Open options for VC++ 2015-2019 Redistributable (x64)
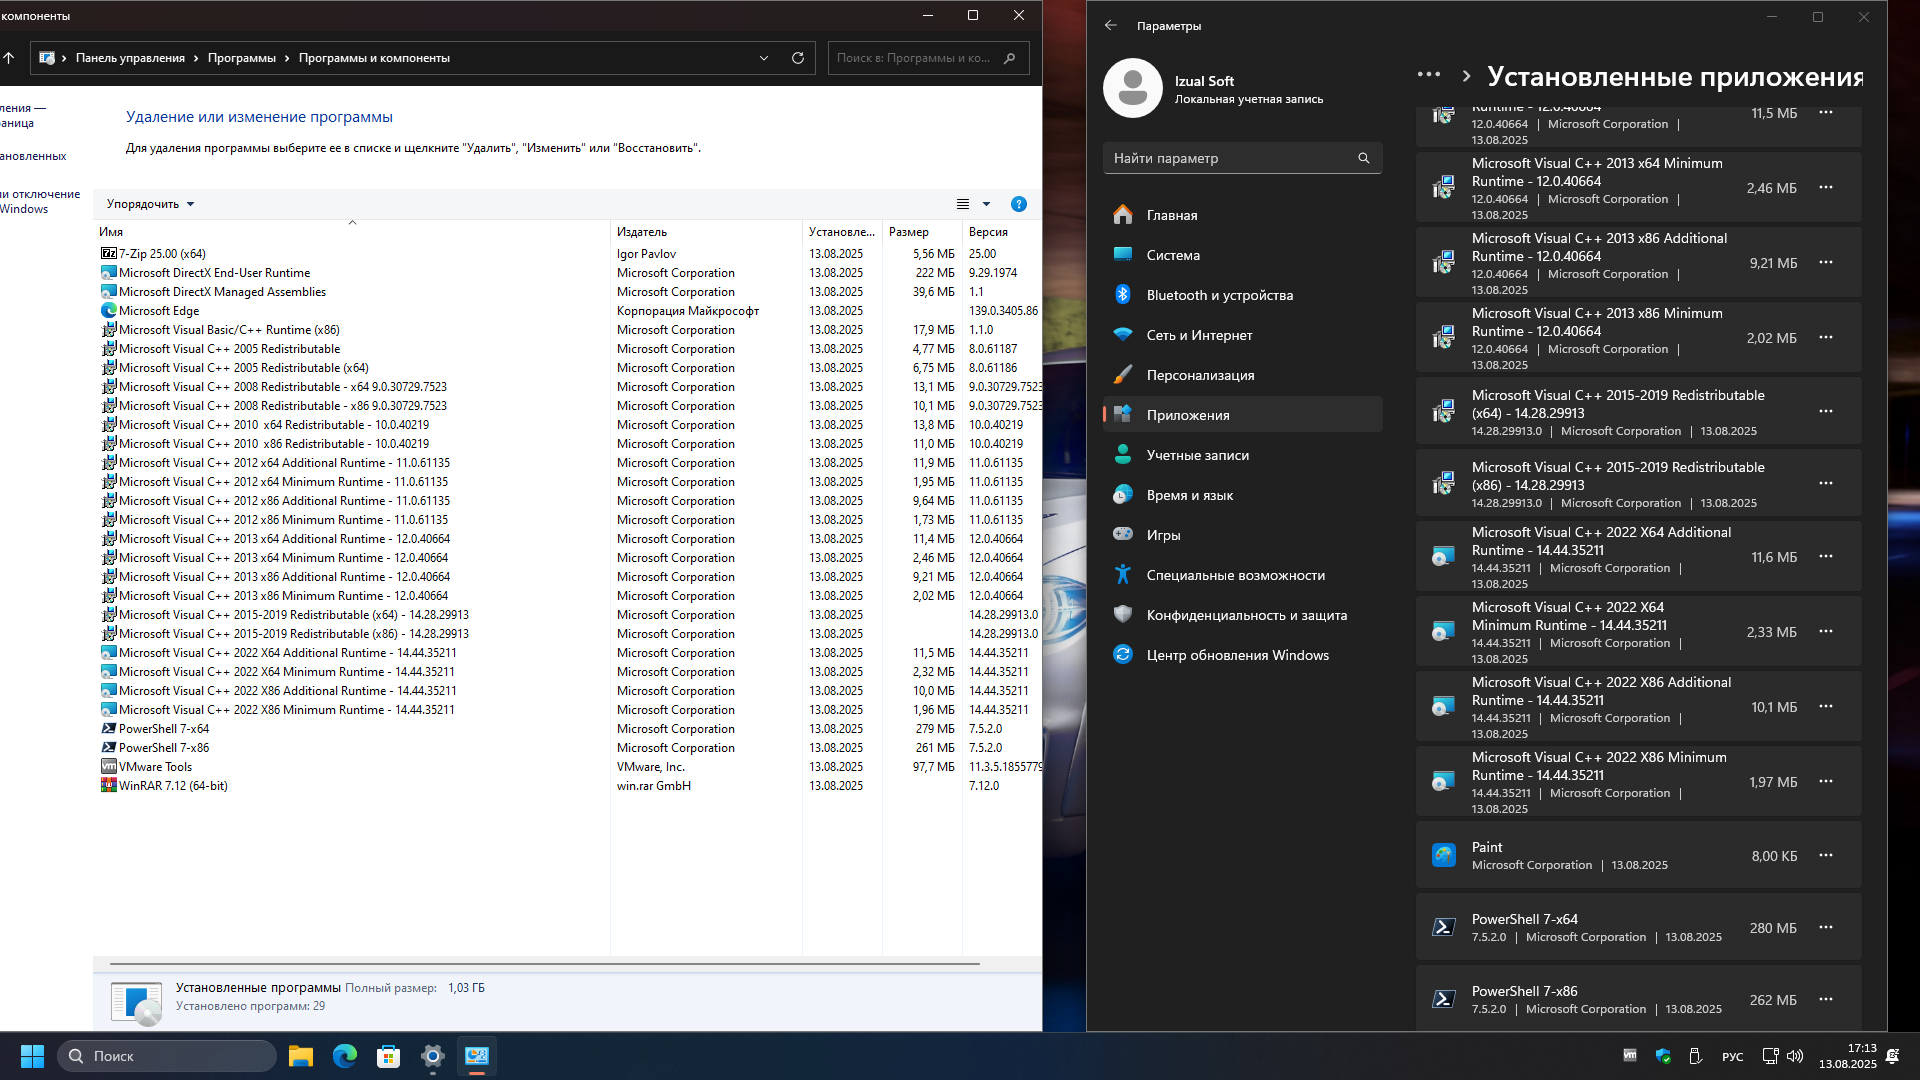Screen dimensions: 1920x1080 click(1826, 411)
